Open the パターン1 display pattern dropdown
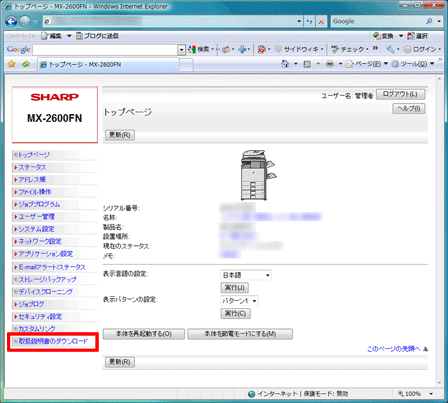 click(x=239, y=301)
